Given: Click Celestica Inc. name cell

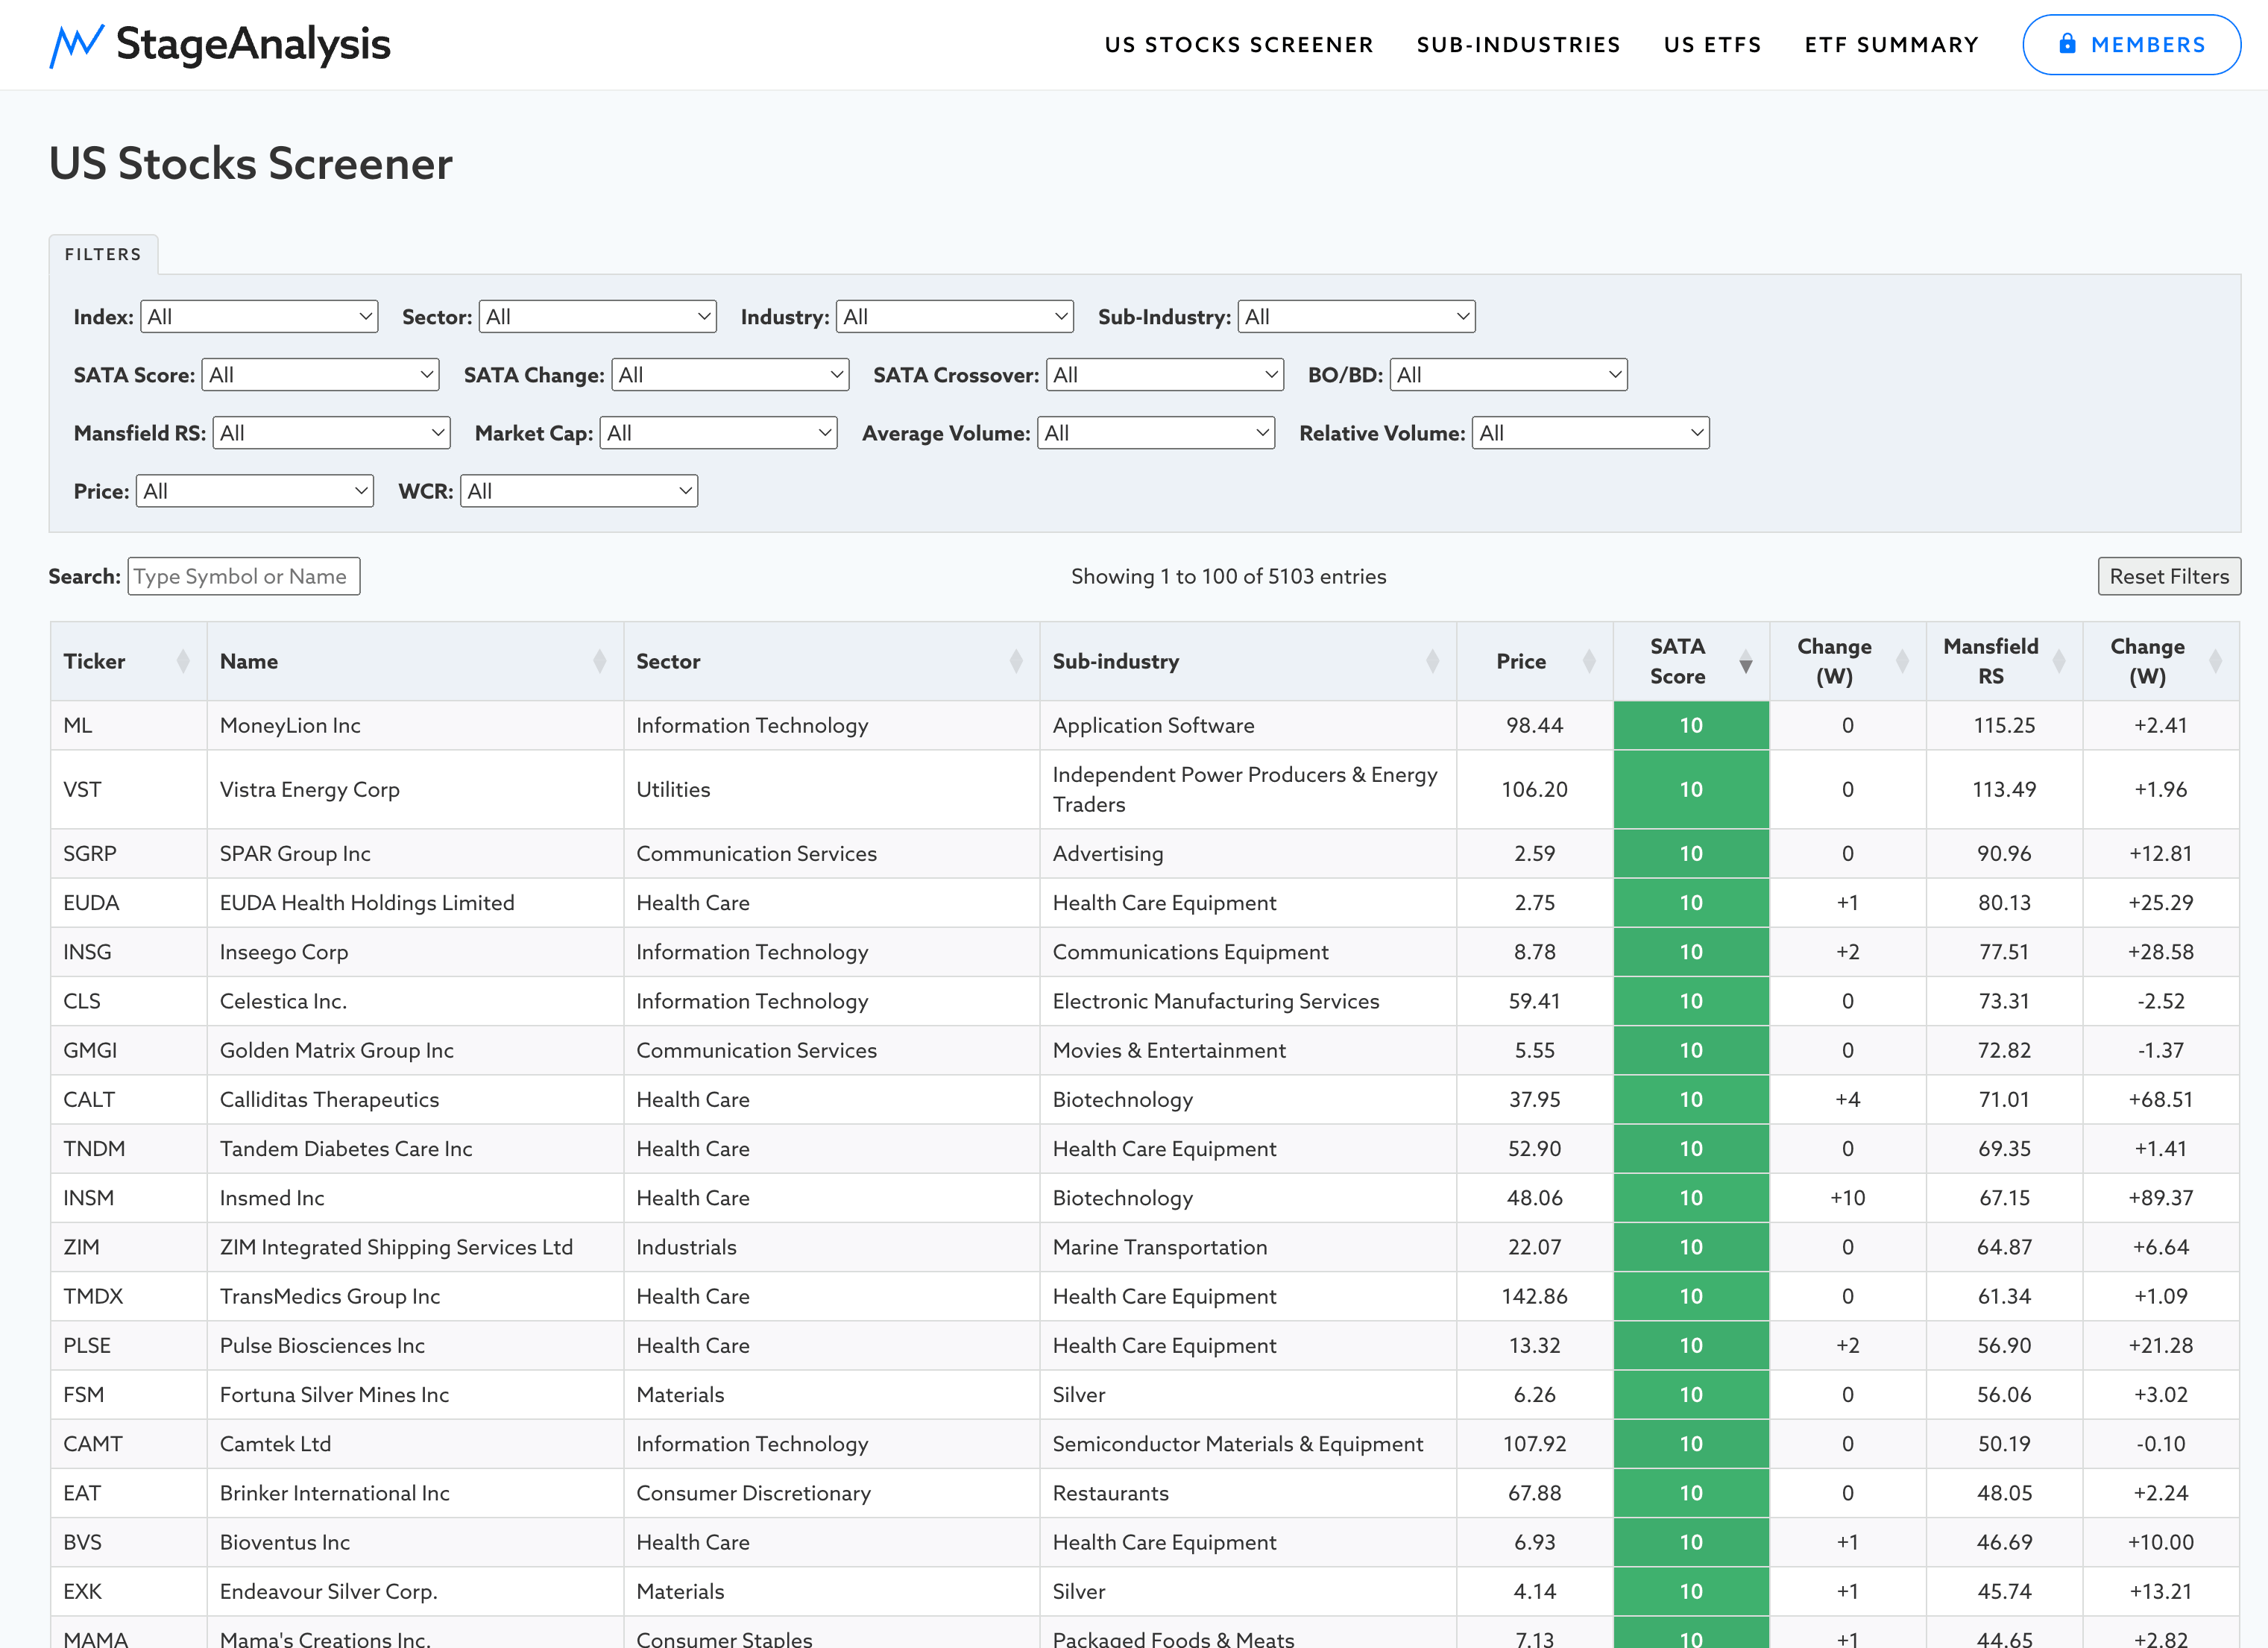Looking at the screenshot, I should [x=415, y=1001].
